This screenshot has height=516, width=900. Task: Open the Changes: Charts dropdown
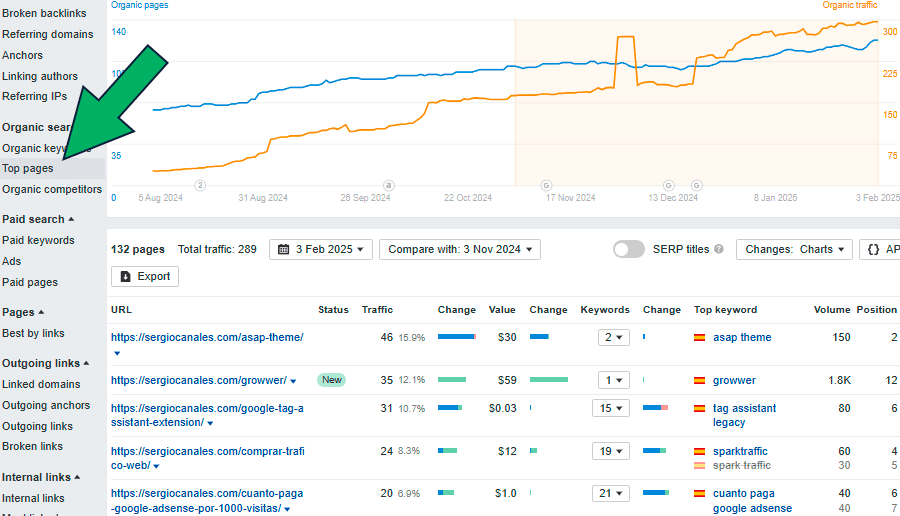[794, 249]
